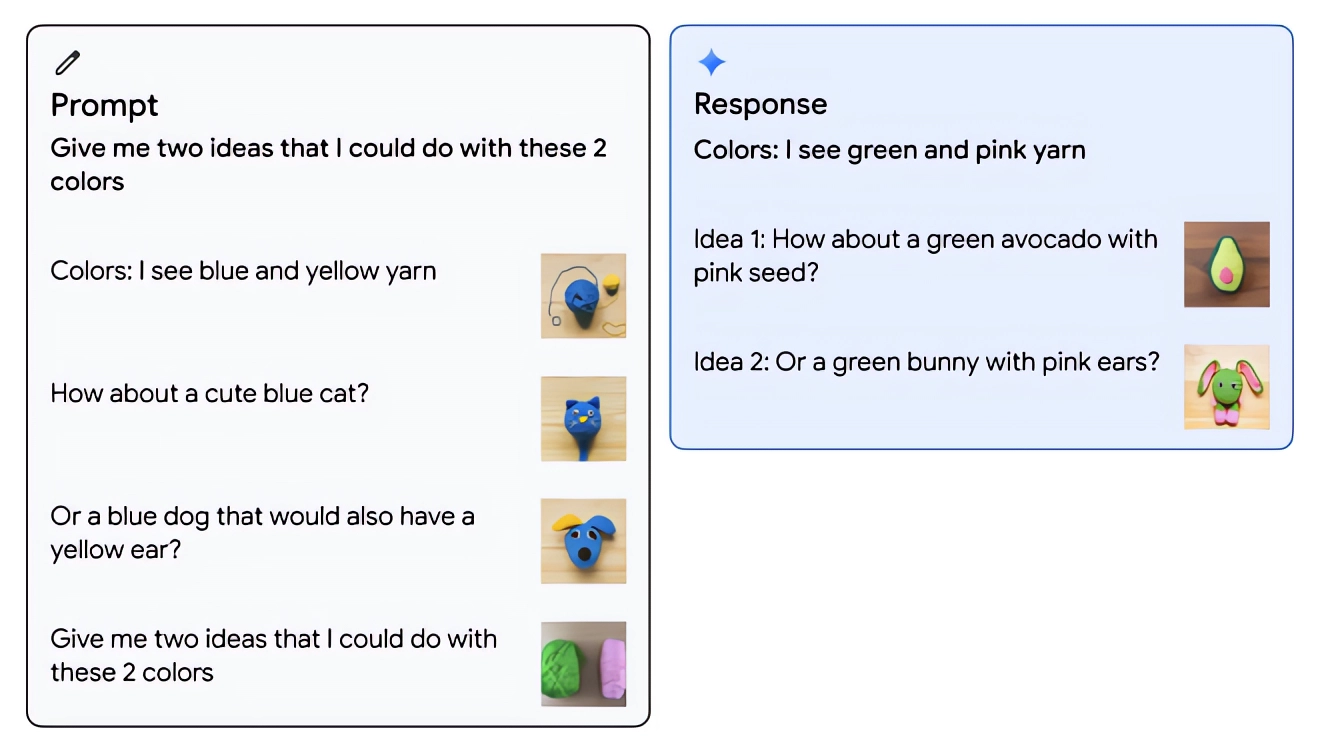Viewport: 1320px width, 748px height.
Task: Click empty area below the Response panel
Action: tap(980, 600)
